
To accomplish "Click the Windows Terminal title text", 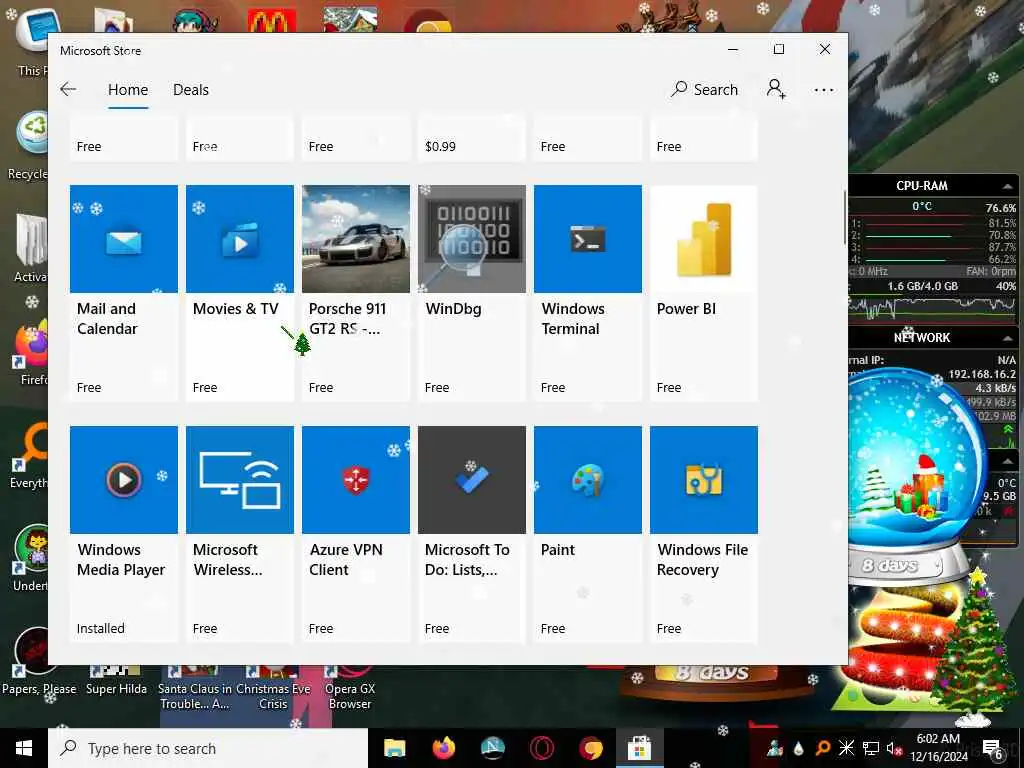I will click(573, 319).
